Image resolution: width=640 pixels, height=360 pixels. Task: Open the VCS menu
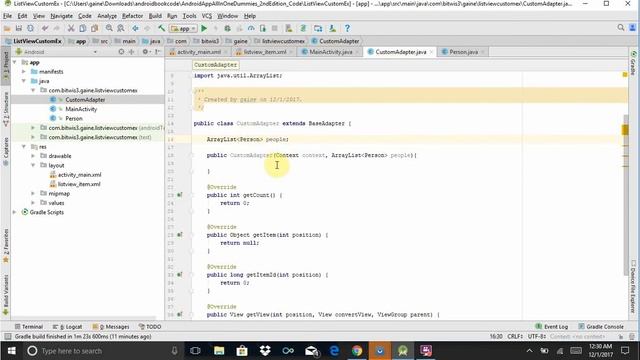coord(207,16)
